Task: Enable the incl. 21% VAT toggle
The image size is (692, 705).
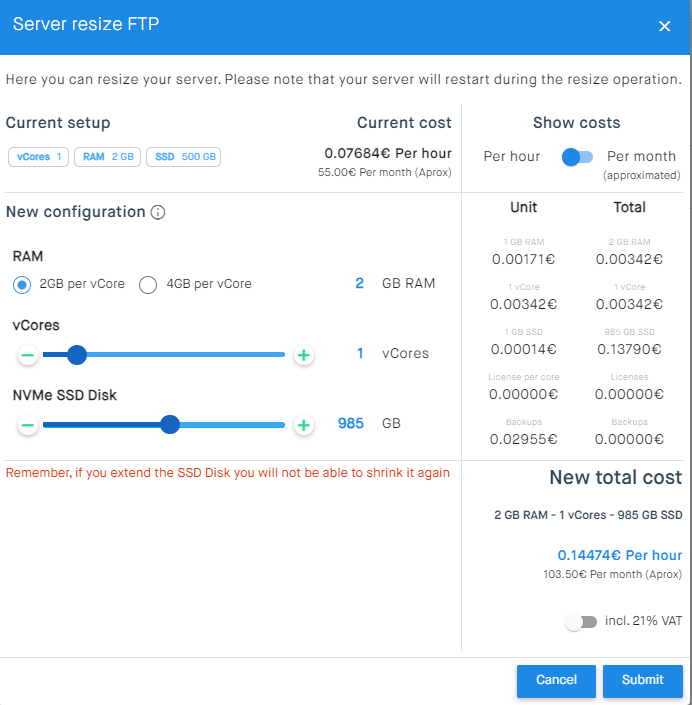Action: (x=580, y=622)
